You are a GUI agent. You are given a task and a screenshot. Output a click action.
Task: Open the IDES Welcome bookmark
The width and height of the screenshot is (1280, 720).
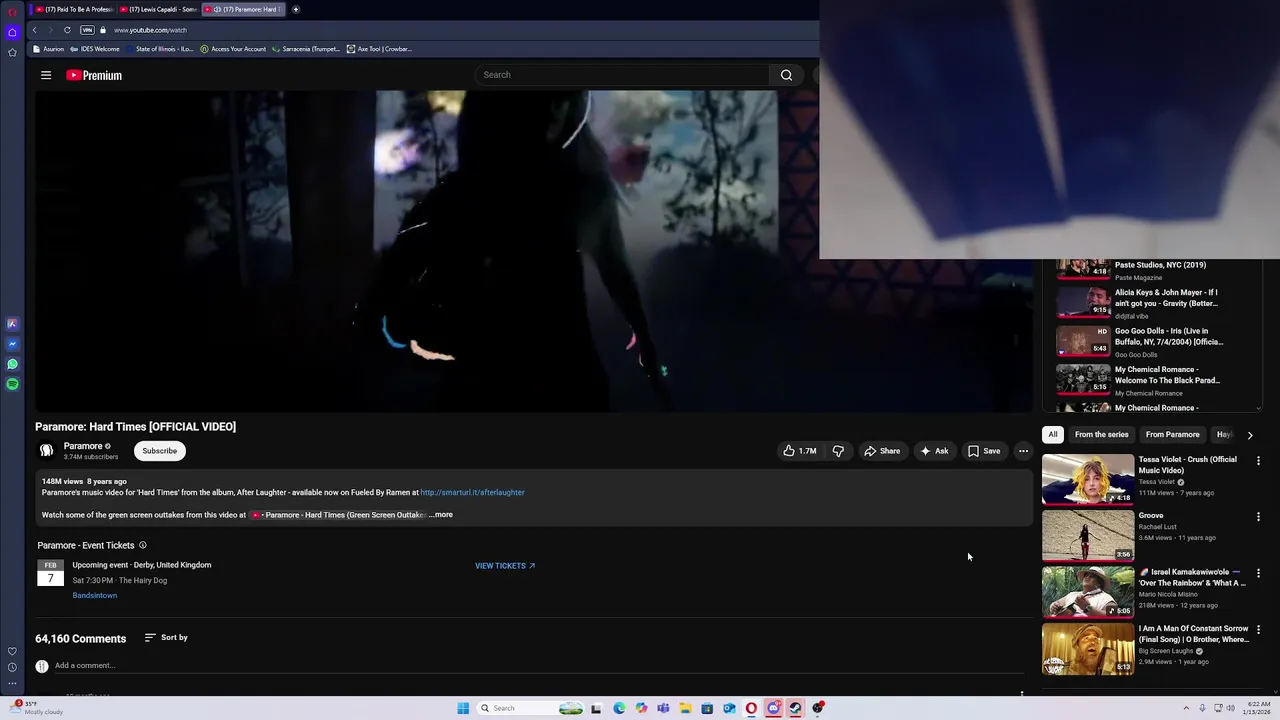95,49
